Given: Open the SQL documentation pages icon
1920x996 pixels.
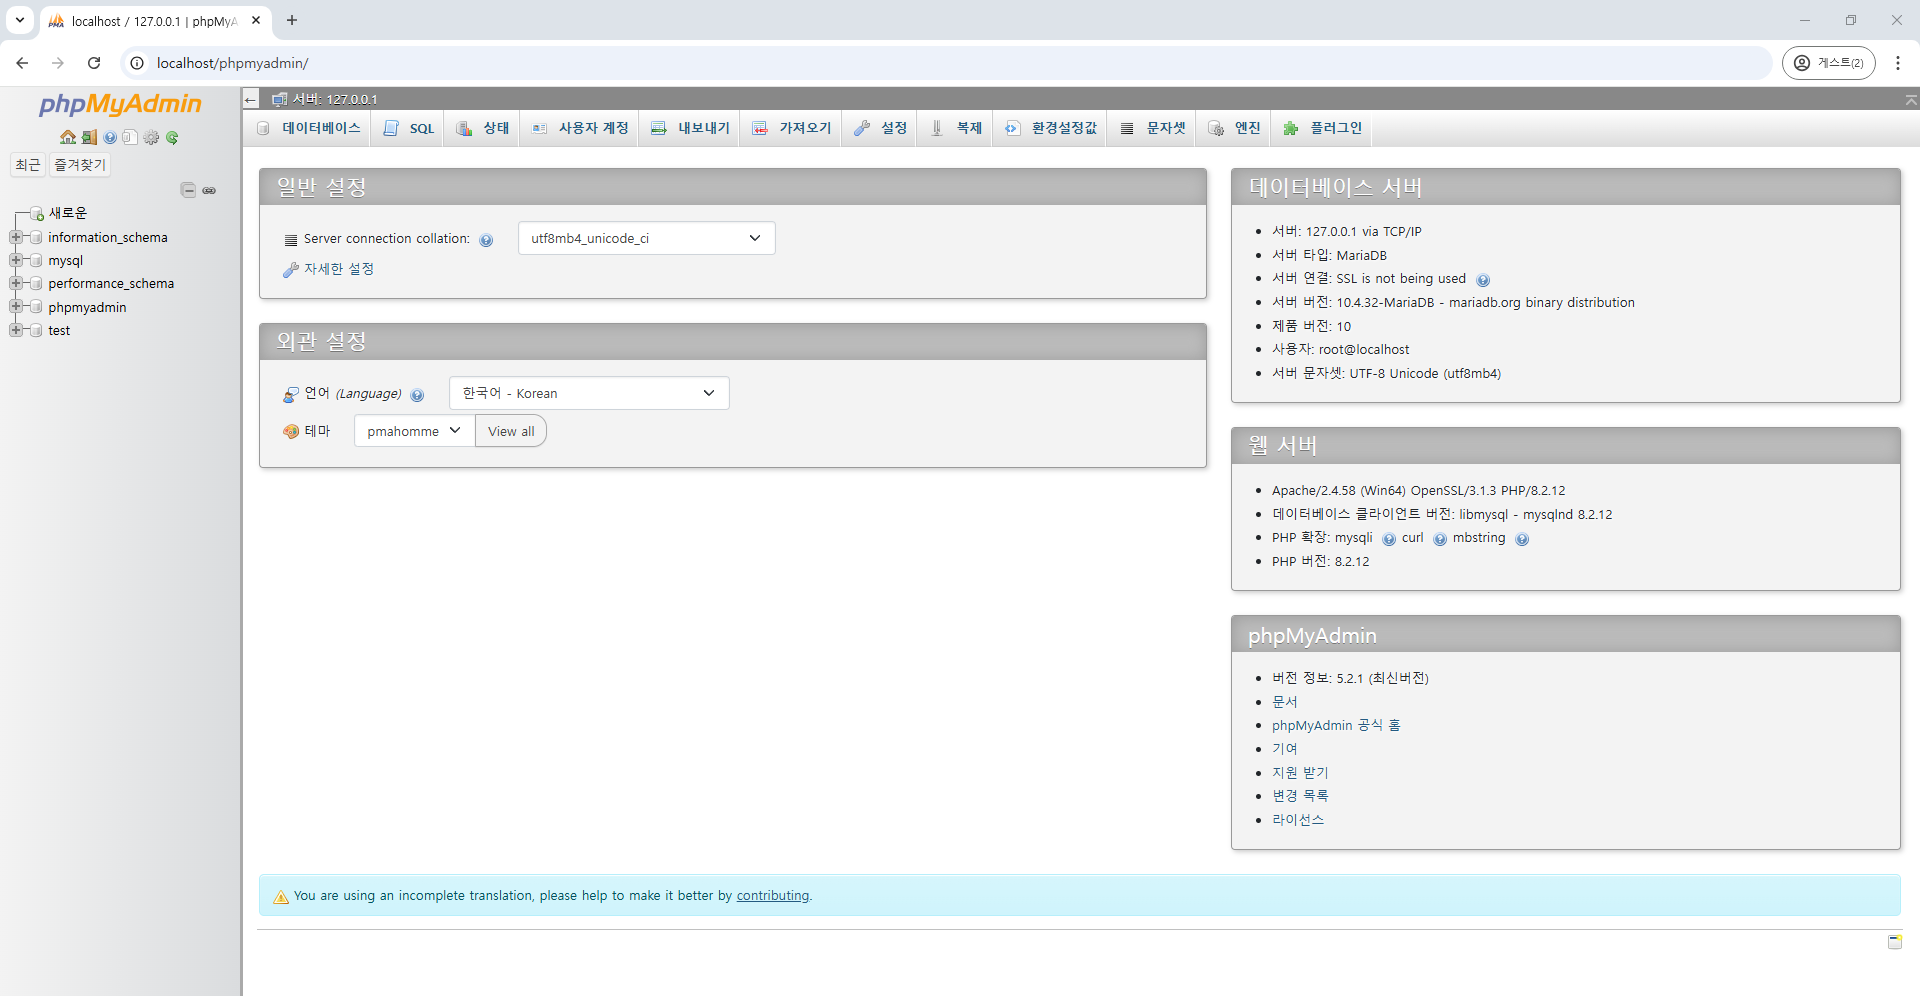Looking at the screenshot, I should click(130, 137).
